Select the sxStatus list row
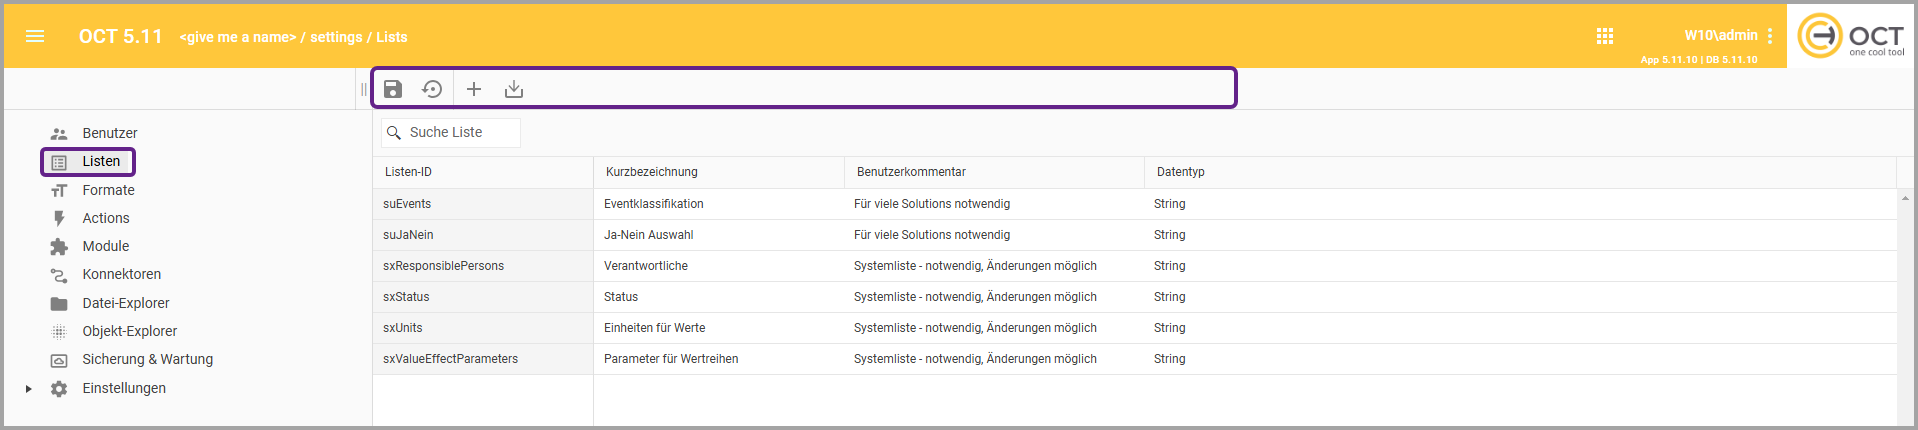 tap(406, 297)
